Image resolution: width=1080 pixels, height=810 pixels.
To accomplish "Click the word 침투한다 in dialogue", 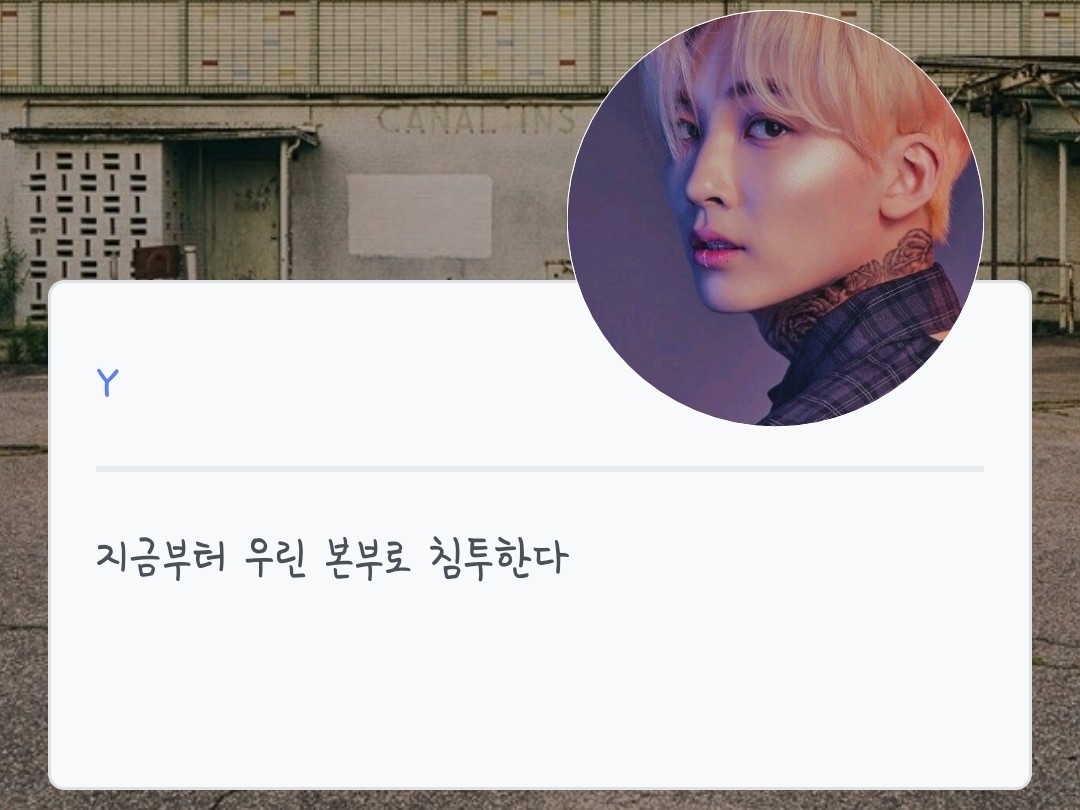I will [499, 558].
